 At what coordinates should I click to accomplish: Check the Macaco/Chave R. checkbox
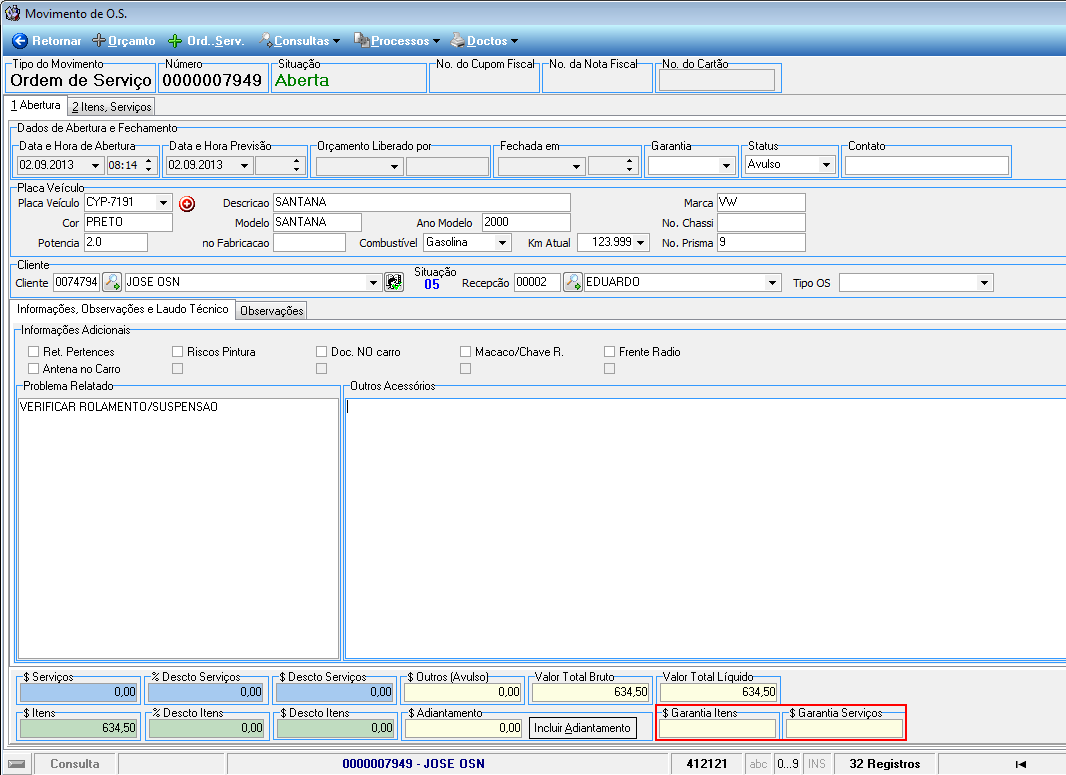point(466,351)
